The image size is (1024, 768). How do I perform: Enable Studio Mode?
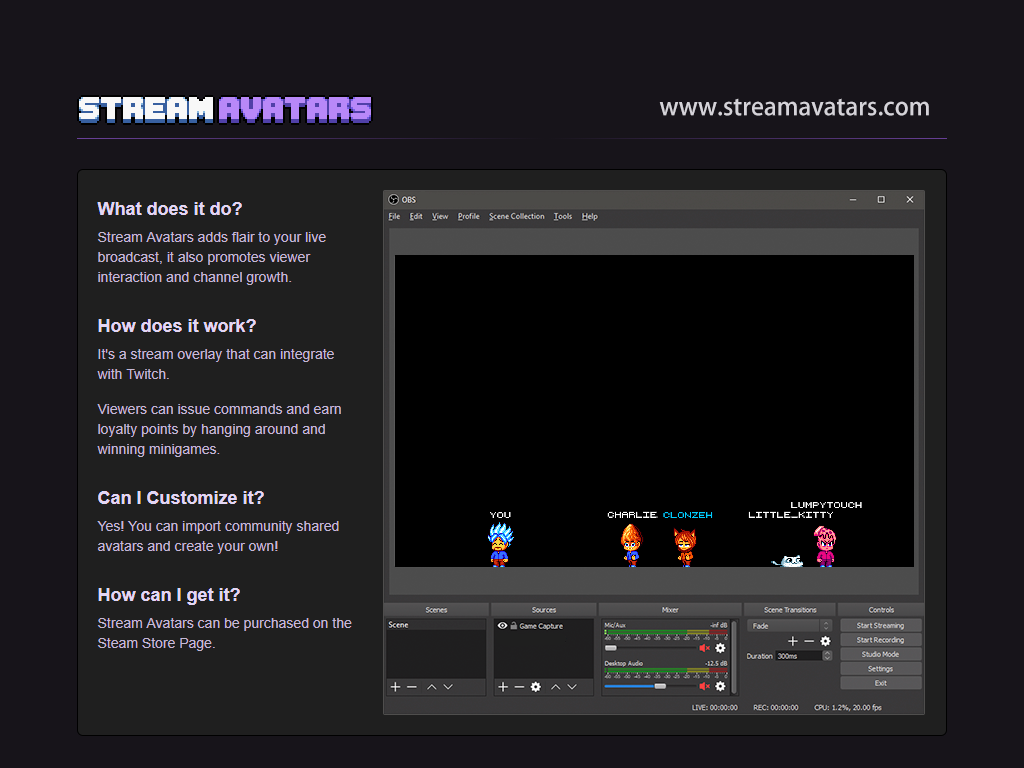click(880, 654)
